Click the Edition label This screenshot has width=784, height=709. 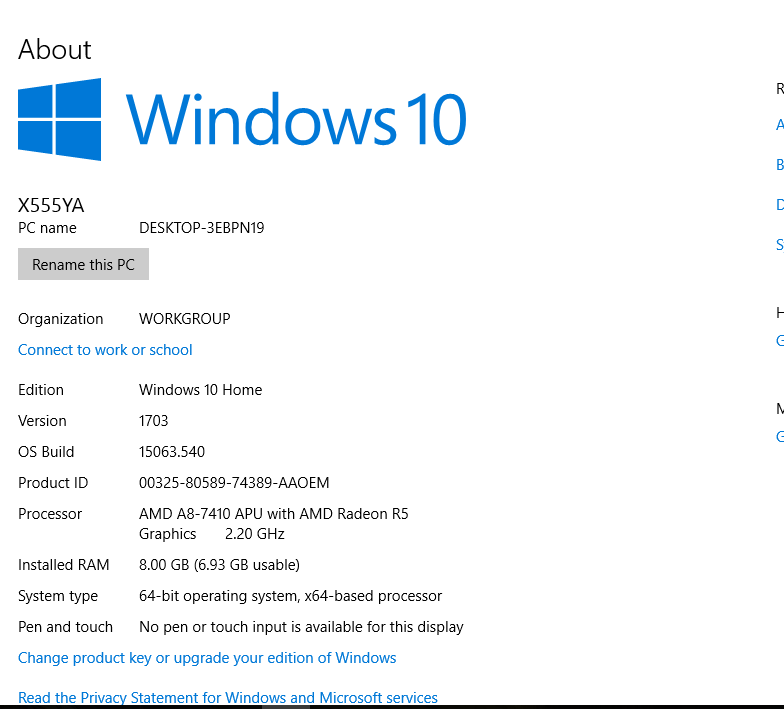(41, 390)
